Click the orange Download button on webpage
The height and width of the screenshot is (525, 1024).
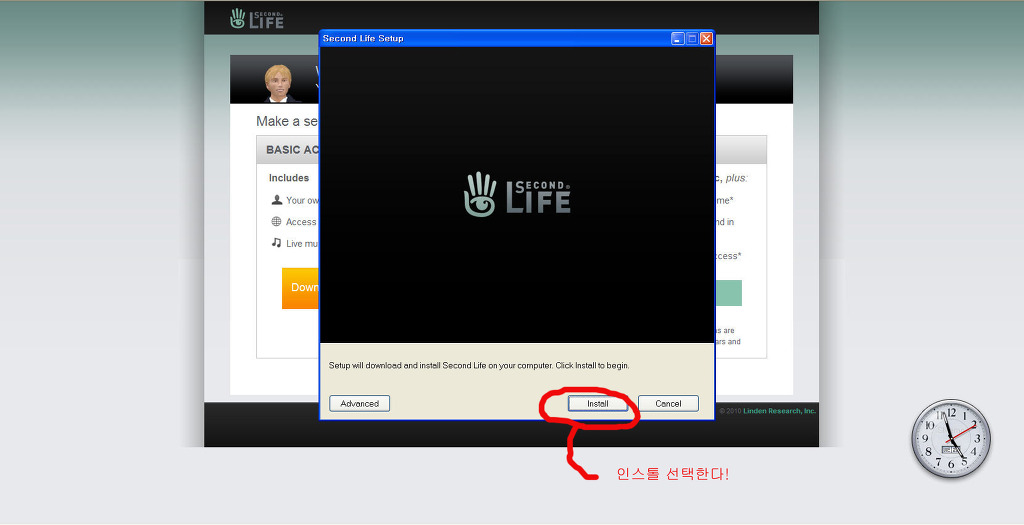[x=300, y=288]
